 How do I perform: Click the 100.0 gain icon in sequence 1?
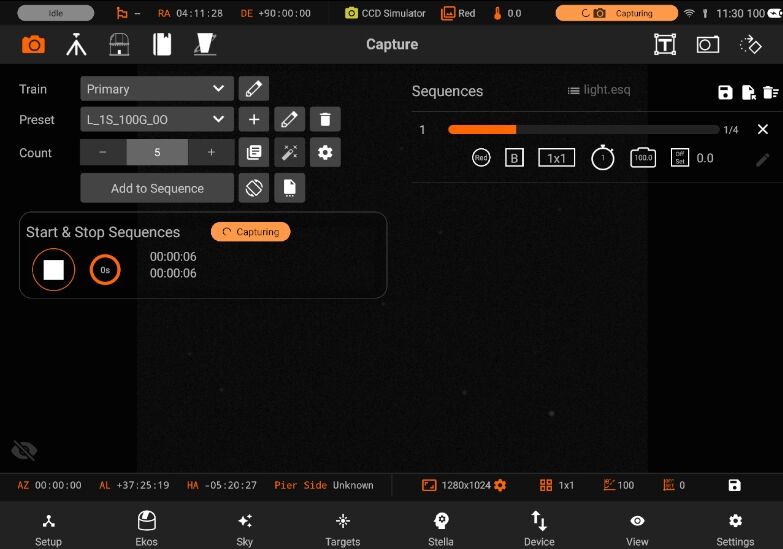tap(643, 158)
